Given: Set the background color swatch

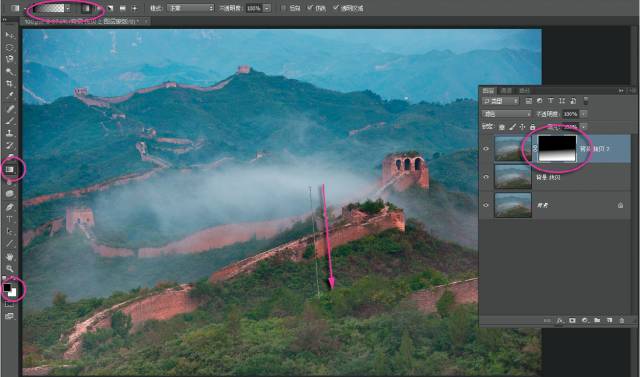Looking at the screenshot, I should (13, 293).
